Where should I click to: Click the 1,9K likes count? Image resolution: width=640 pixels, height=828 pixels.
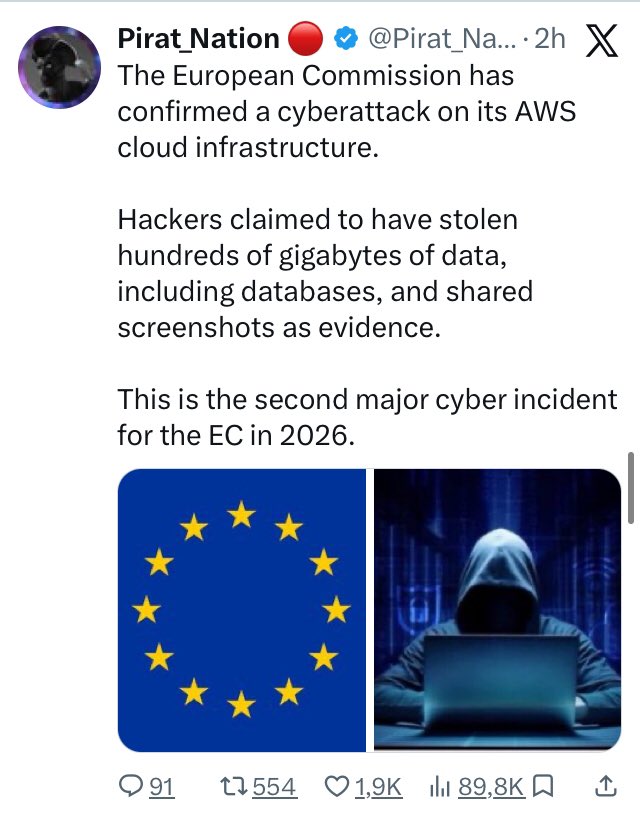coord(378,788)
